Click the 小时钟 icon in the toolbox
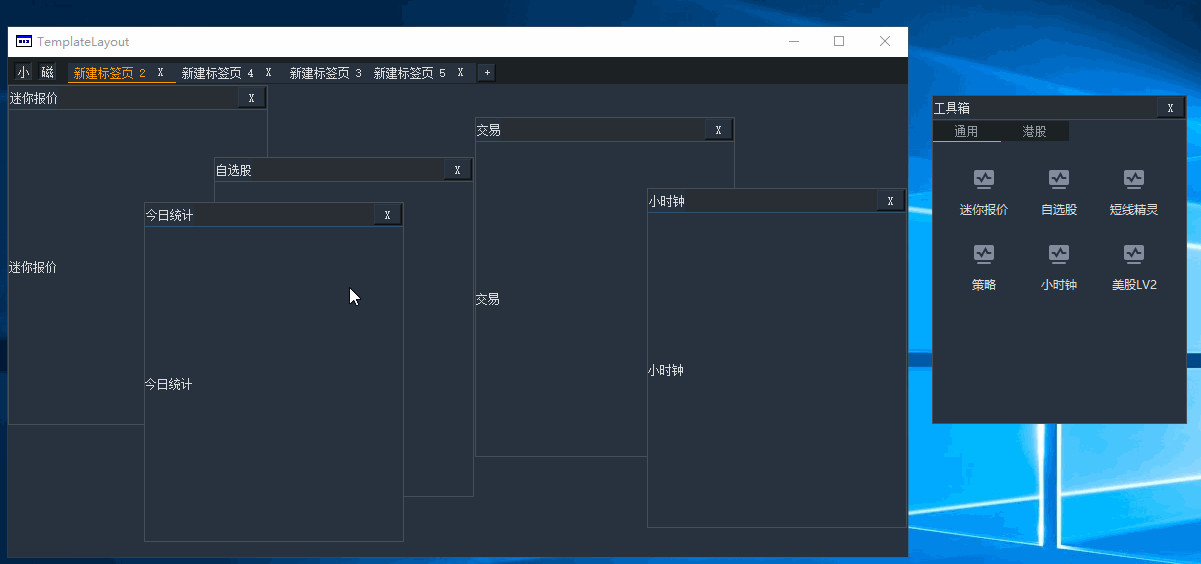 coord(1059,254)
